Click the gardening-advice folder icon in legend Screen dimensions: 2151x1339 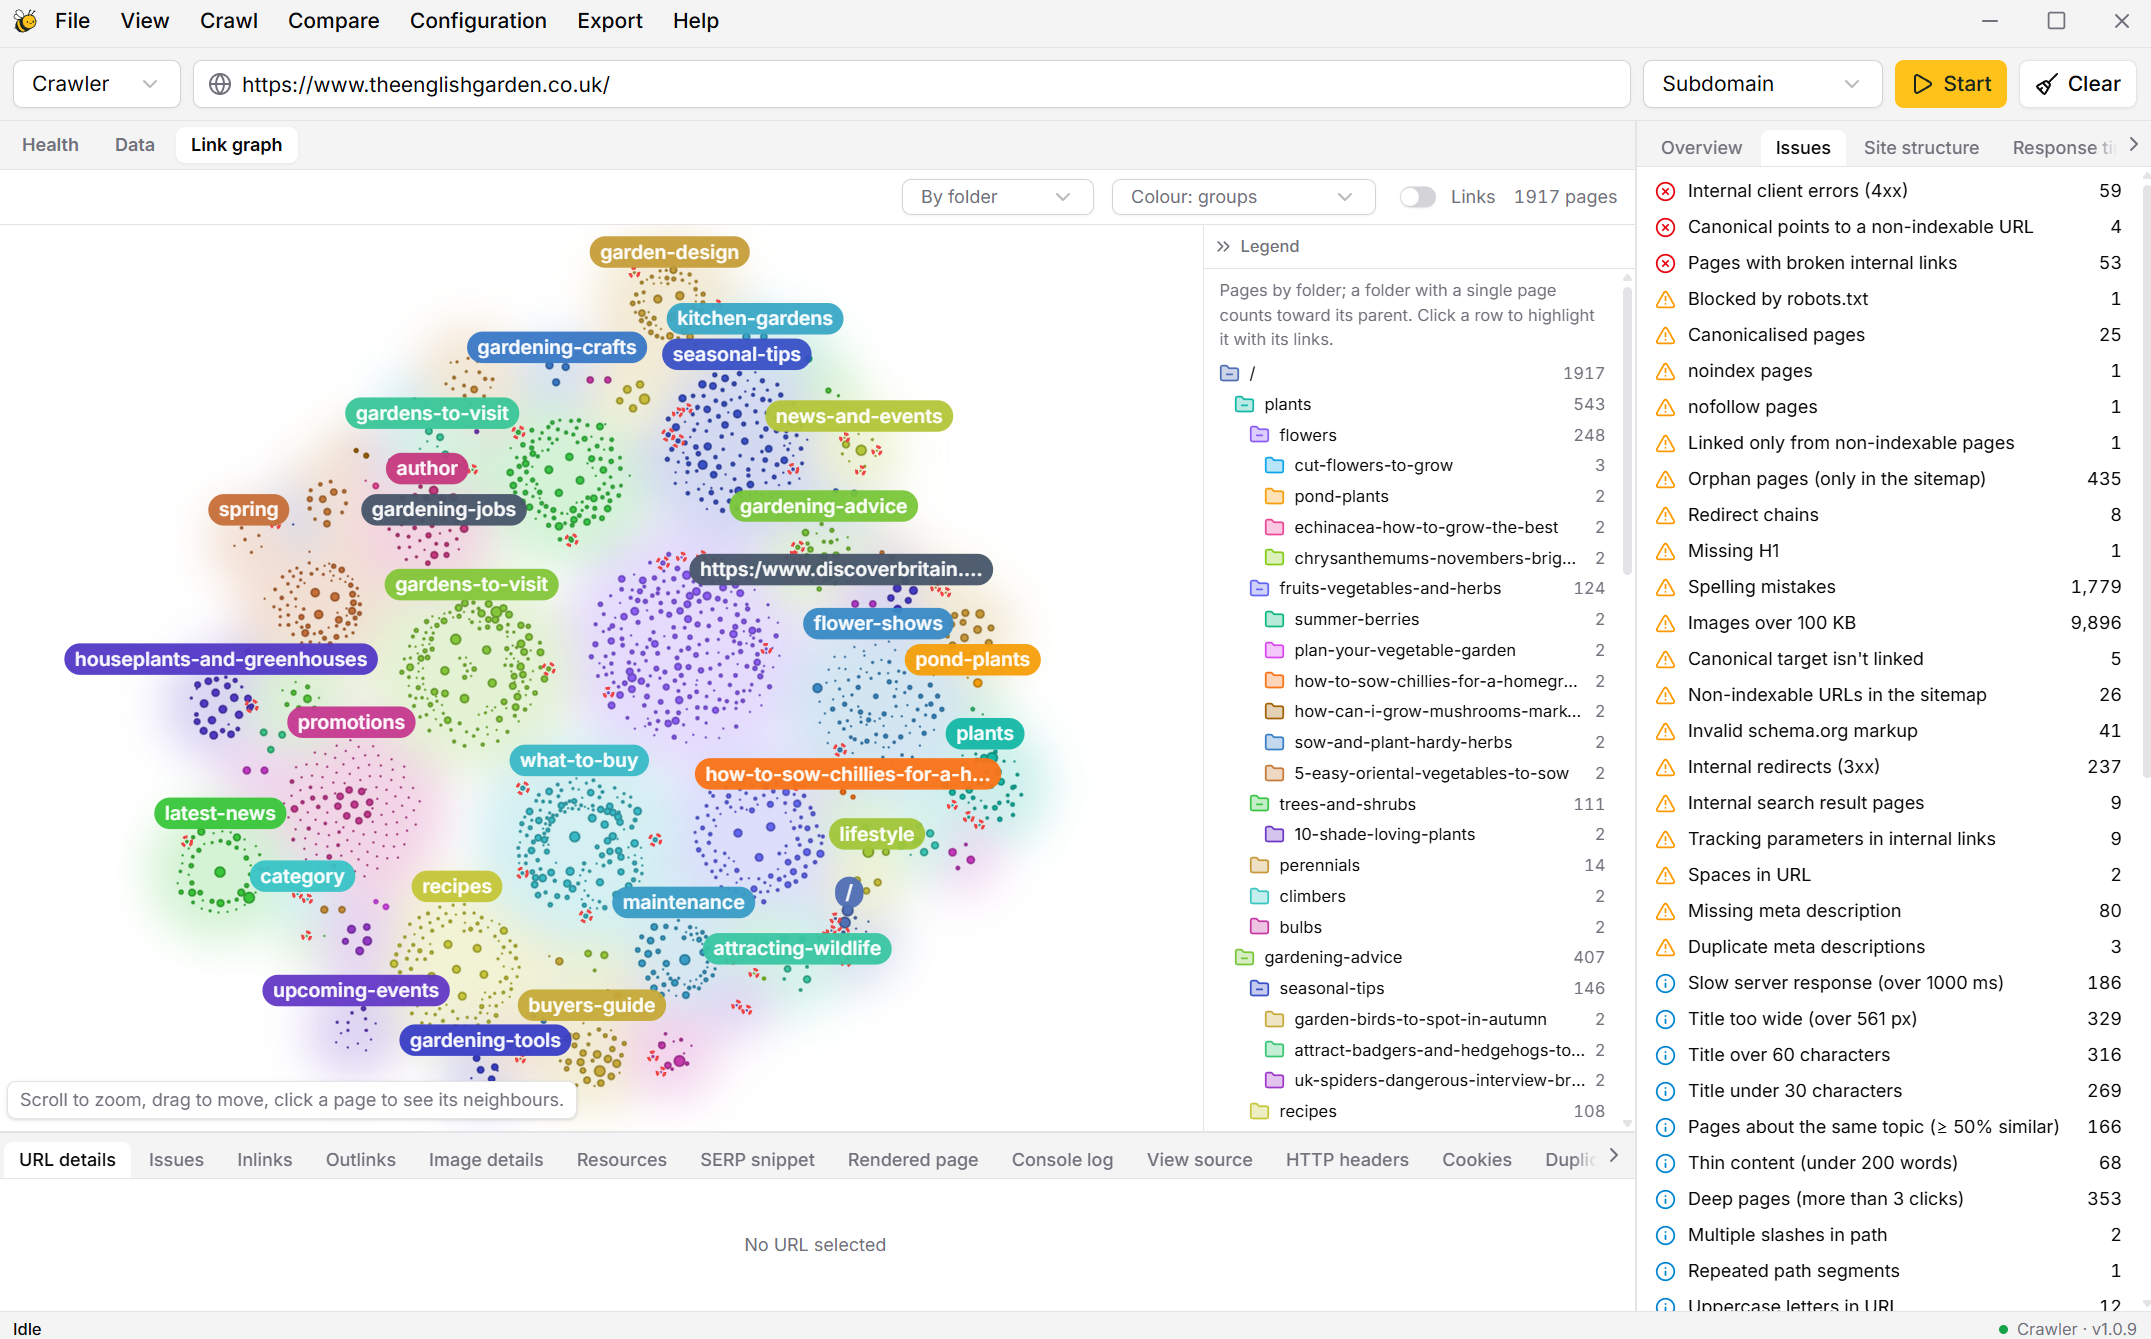coord(1244,957)
